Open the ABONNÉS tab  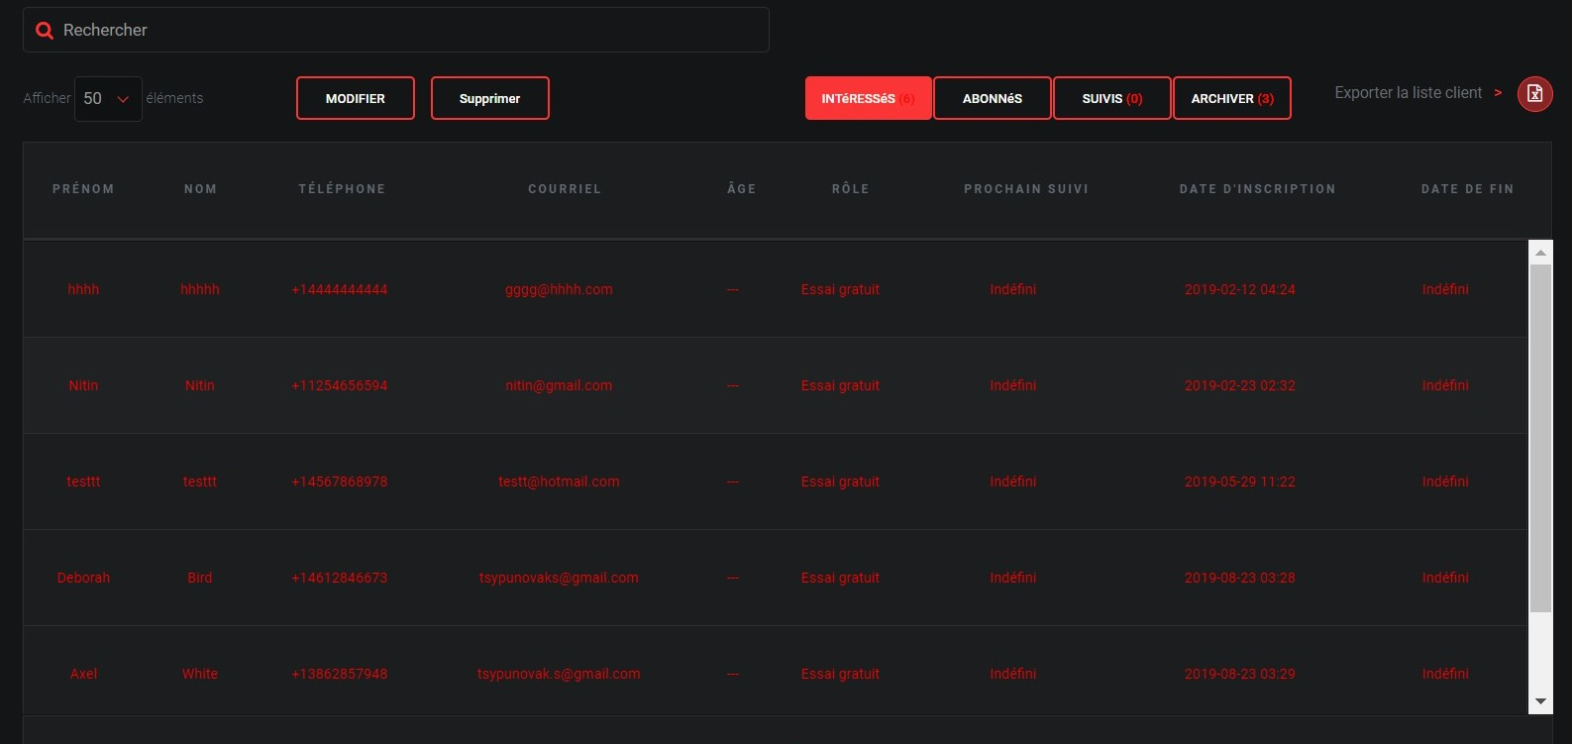click(992, 99)
